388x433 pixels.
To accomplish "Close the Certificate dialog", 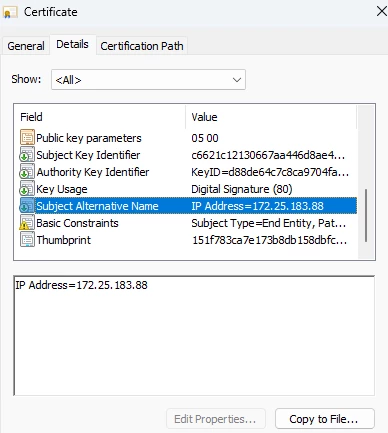I will (381, 11).
